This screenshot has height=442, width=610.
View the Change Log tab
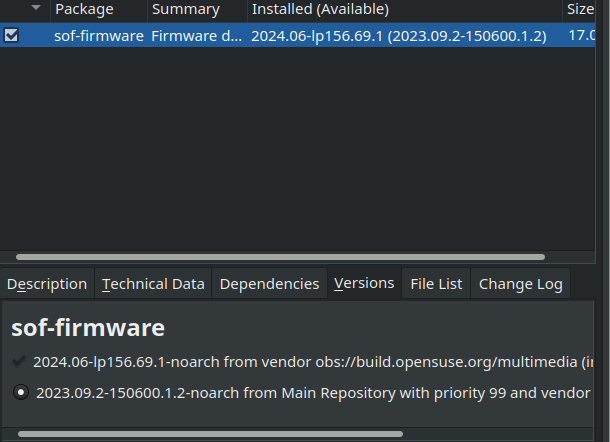pyautogui.click(x=520, y=284)
